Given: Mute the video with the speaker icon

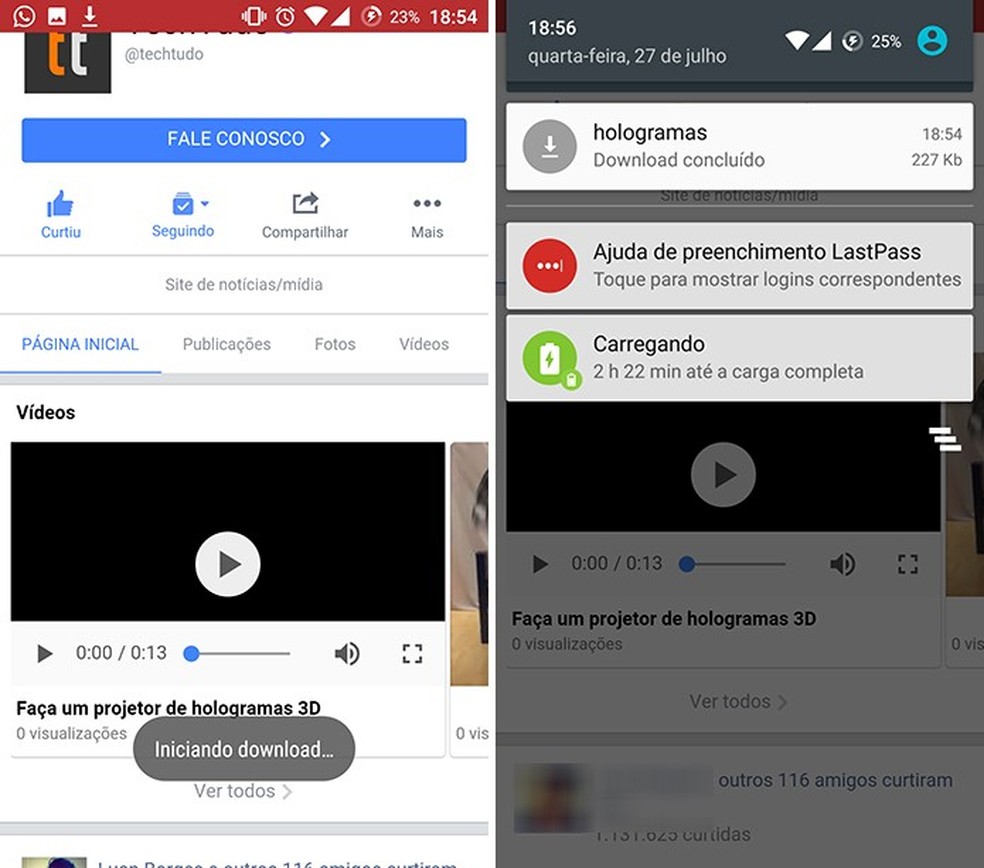Looking at the screenshot, I should point(347,653).
